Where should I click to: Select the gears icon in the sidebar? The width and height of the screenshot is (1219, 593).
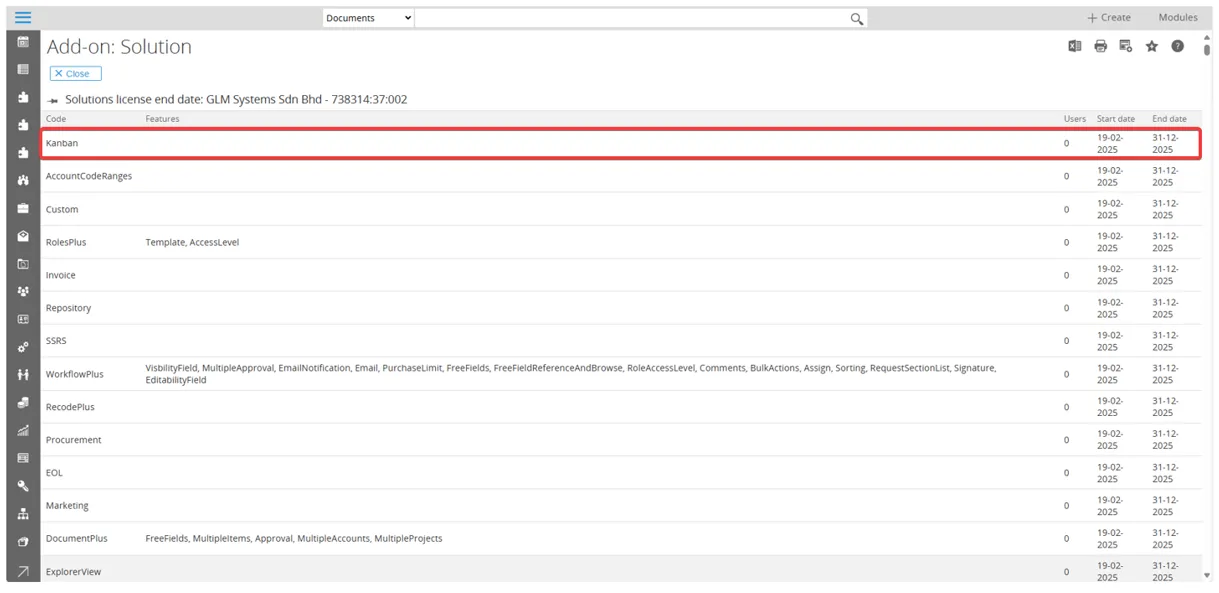(23, 347)
